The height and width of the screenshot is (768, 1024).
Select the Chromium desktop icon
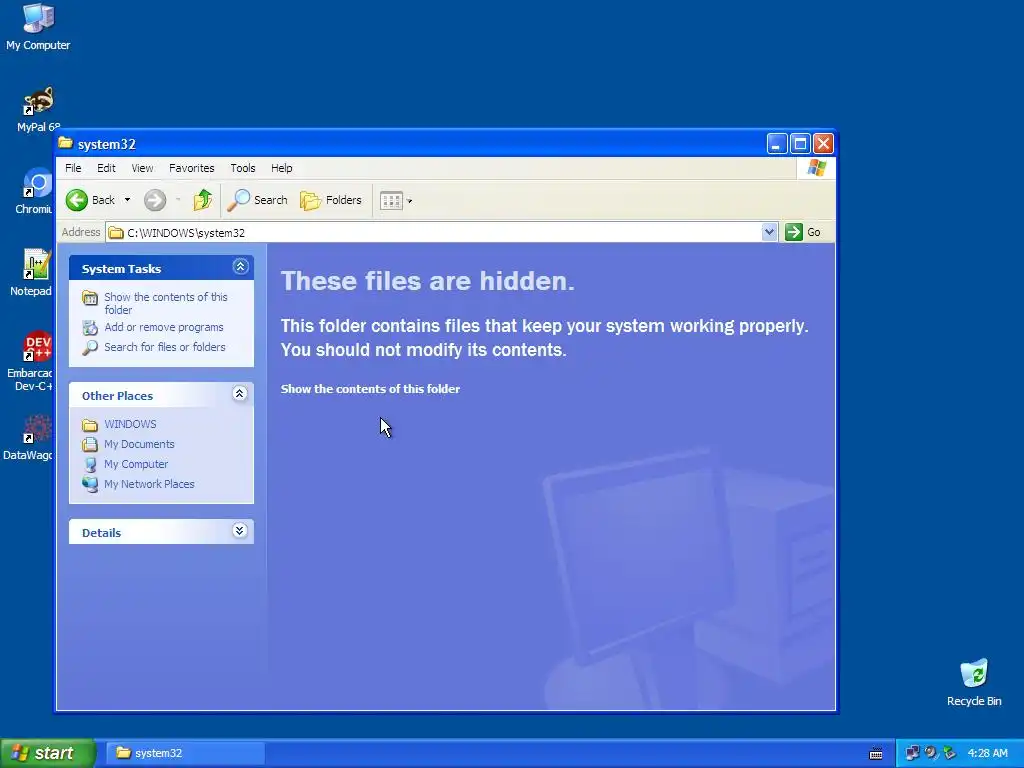pos(34,191)
